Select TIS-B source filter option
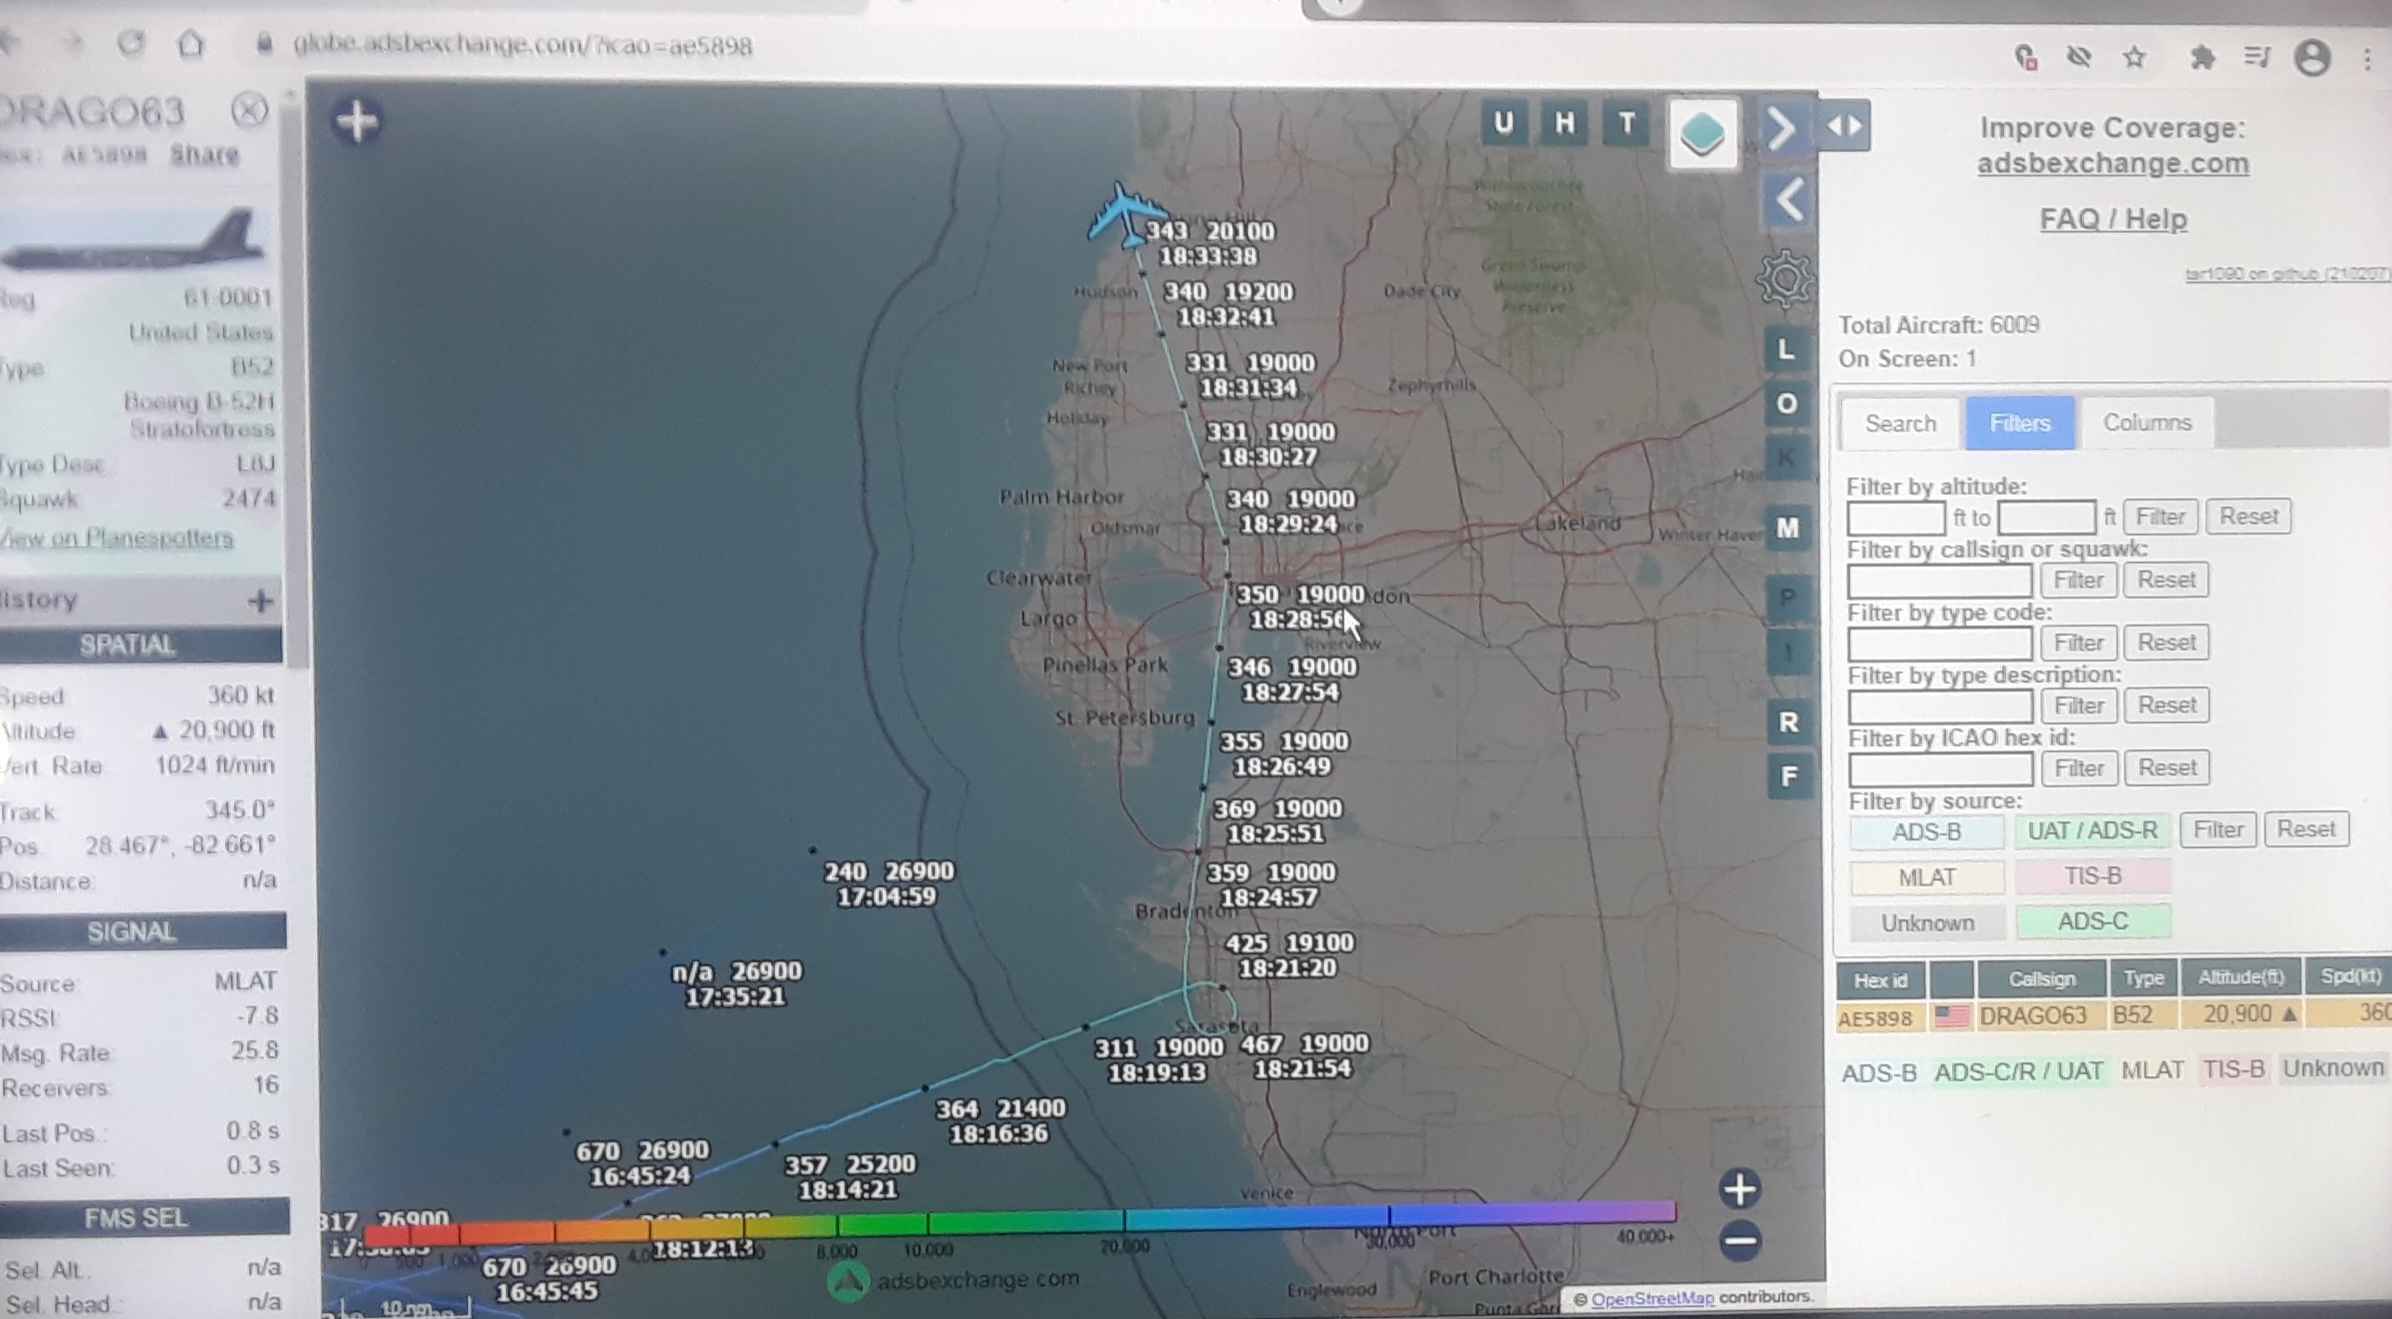2392x1319 pixels. click(x=2093, y=876)
